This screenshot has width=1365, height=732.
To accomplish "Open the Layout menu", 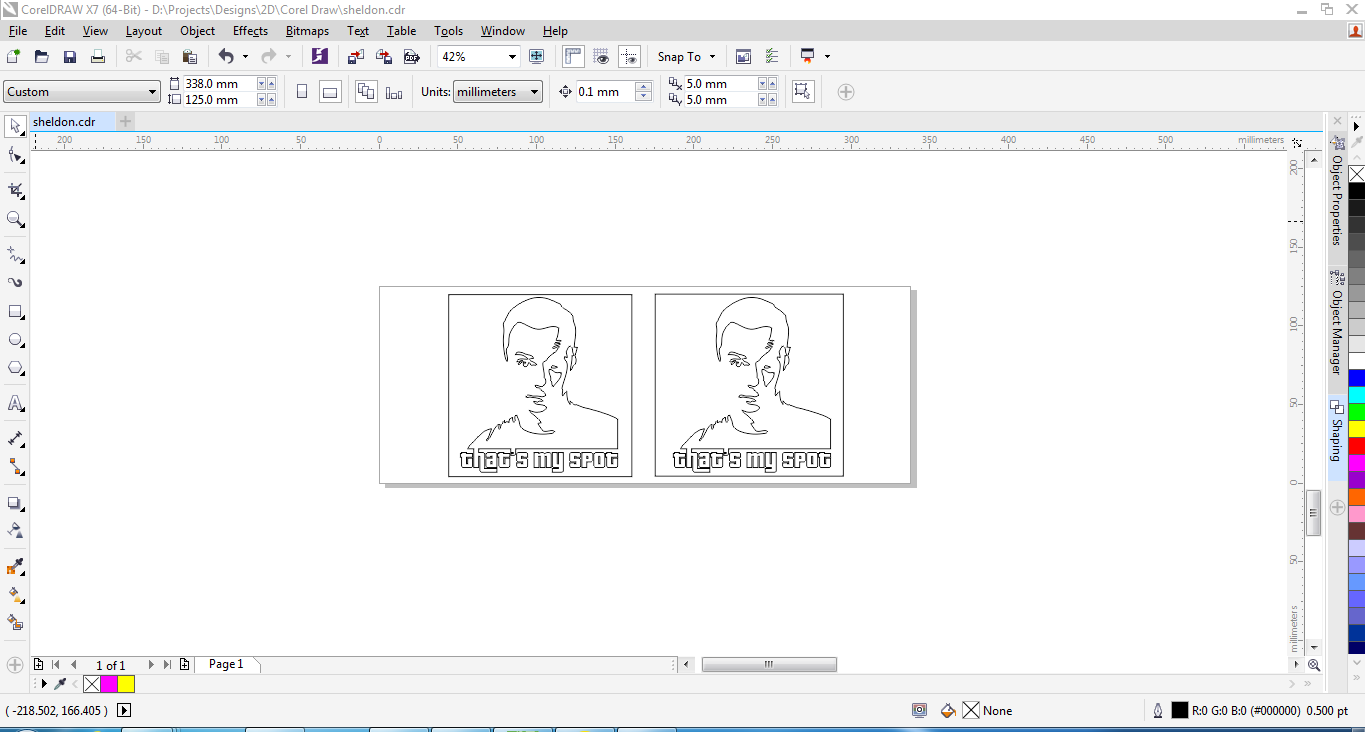I will [144, 31].
